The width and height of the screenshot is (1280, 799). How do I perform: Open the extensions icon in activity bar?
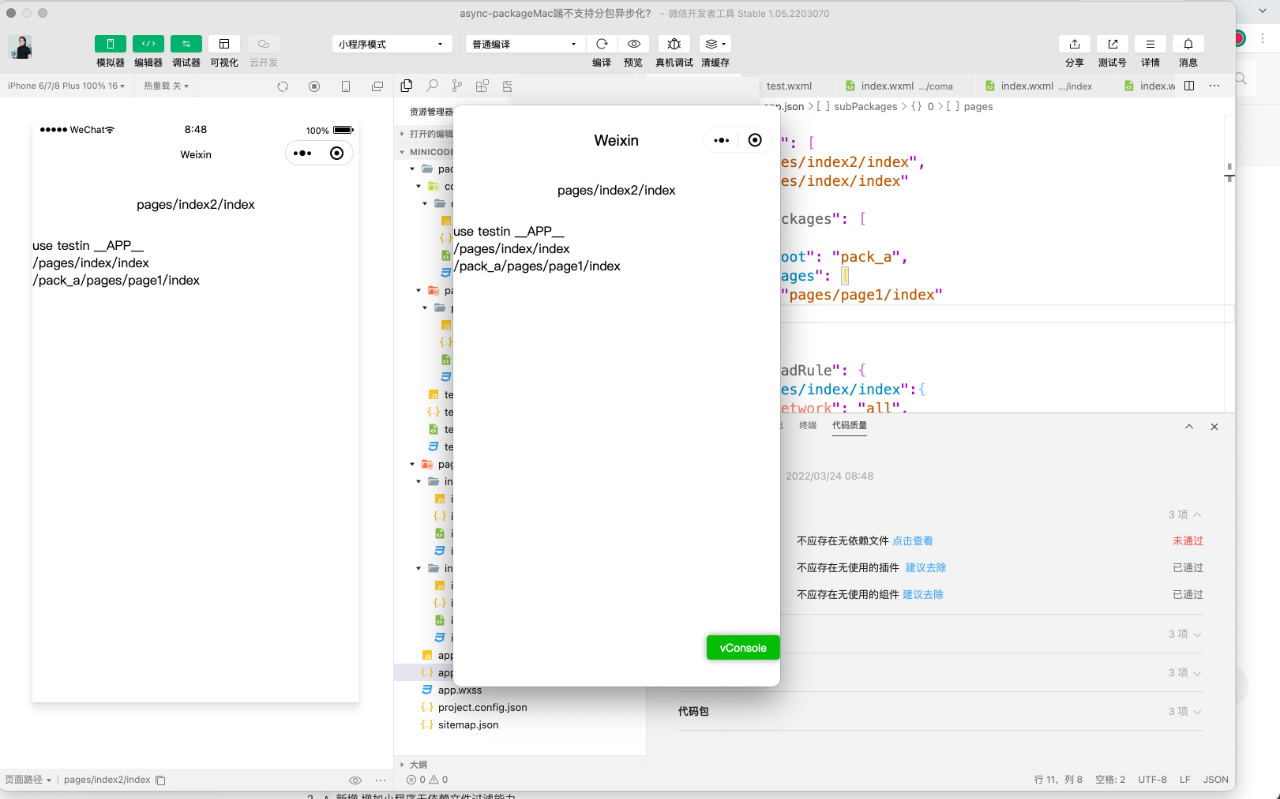[482, 86]
